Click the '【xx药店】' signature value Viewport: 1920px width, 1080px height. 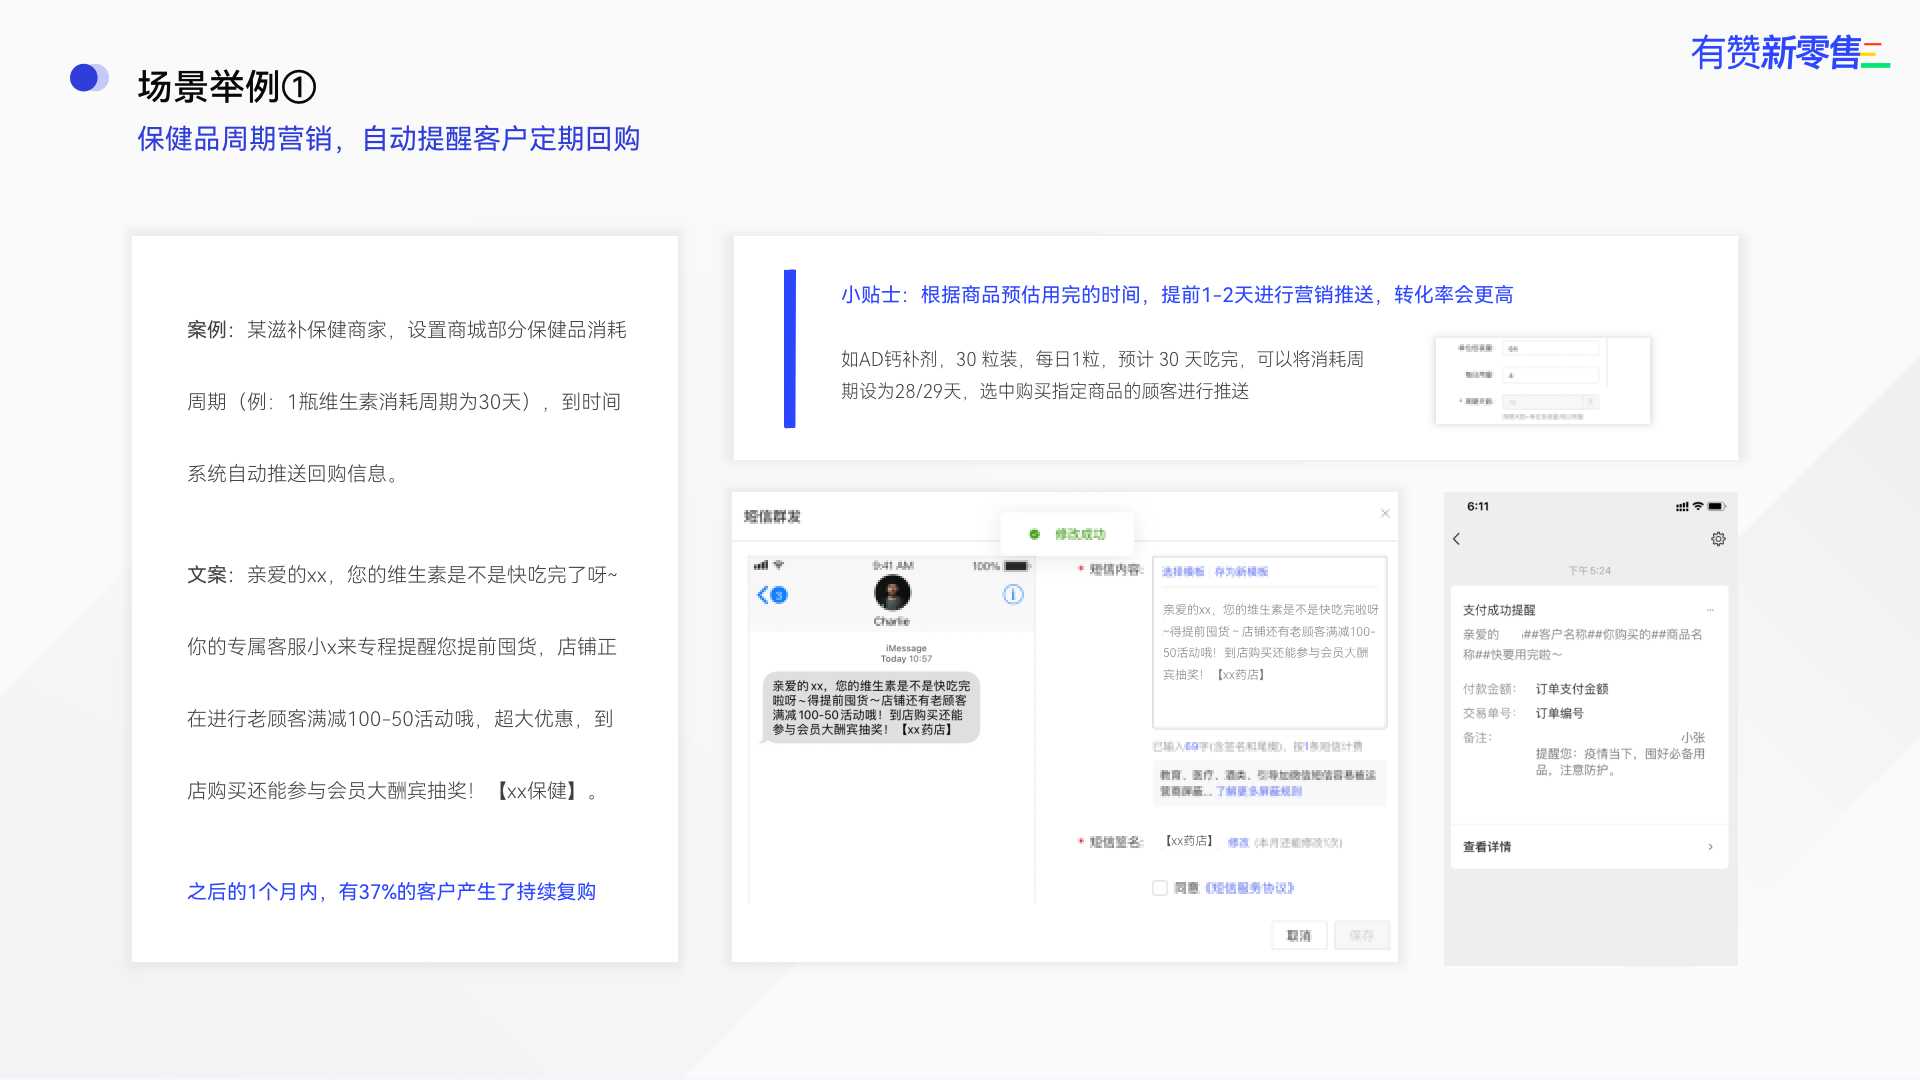1189,841
